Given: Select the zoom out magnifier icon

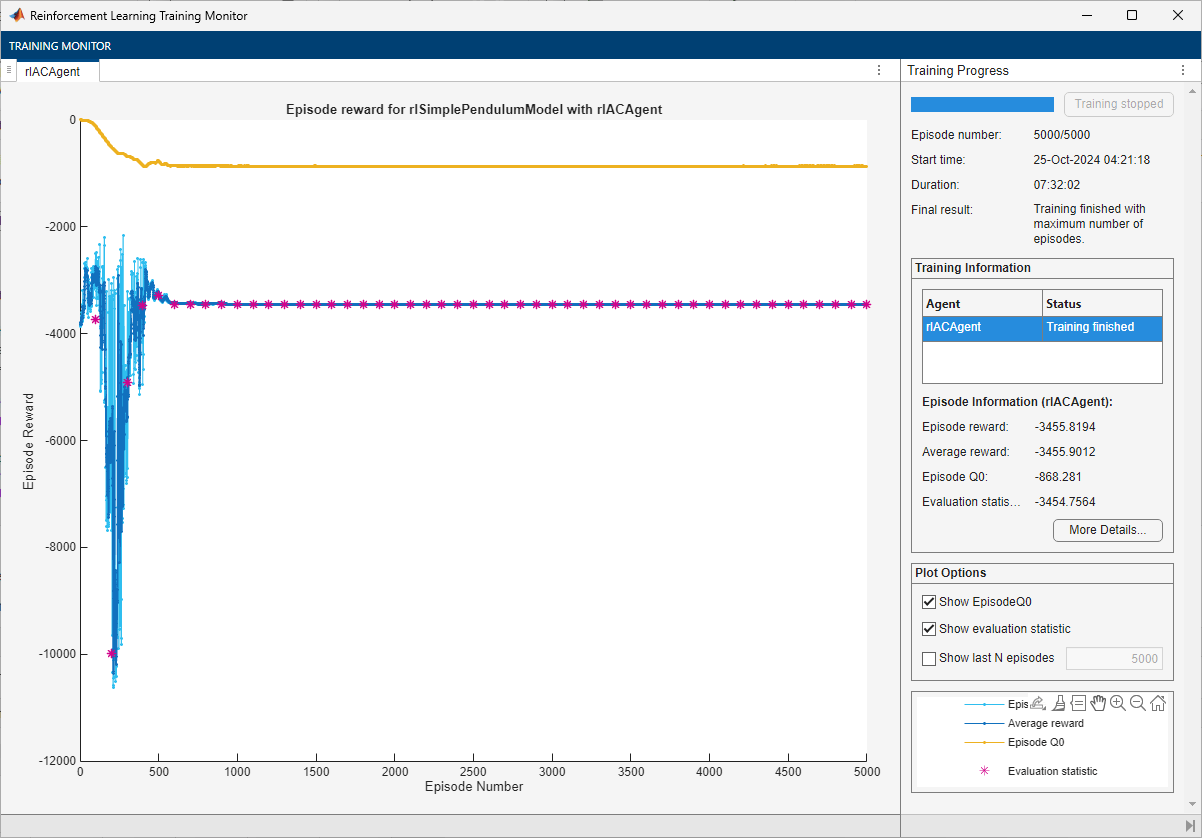Looking at the screenshot, I should coord(1137,703).
